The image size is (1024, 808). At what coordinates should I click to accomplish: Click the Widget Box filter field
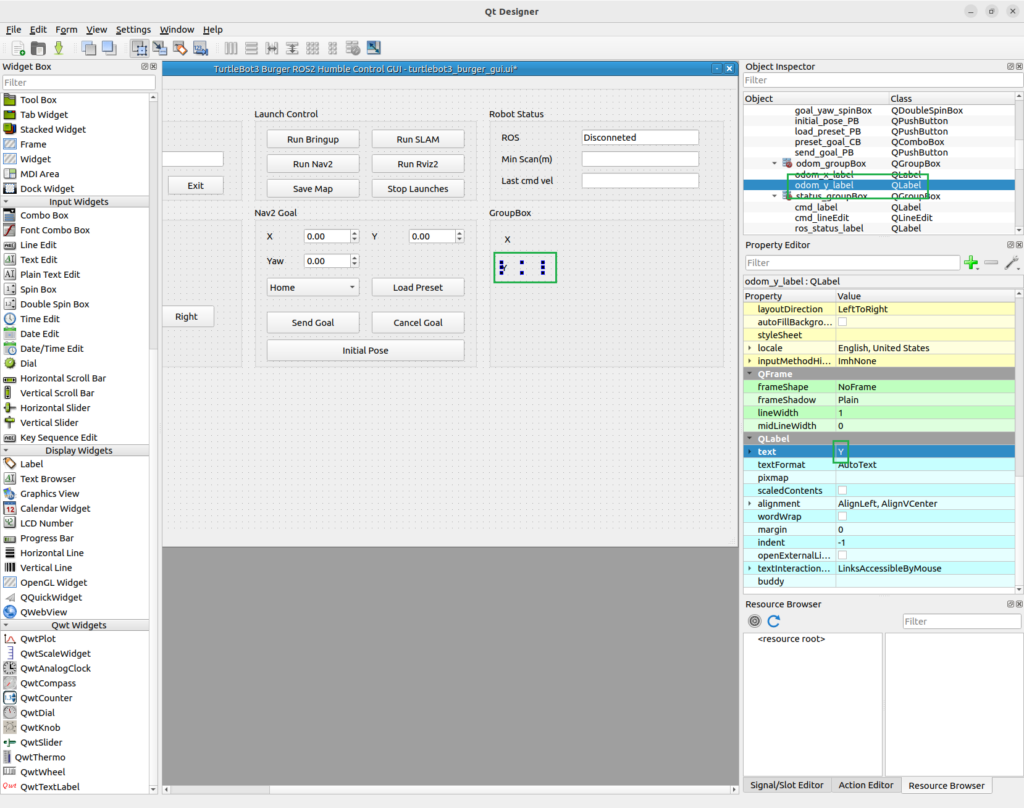point(78,82)
